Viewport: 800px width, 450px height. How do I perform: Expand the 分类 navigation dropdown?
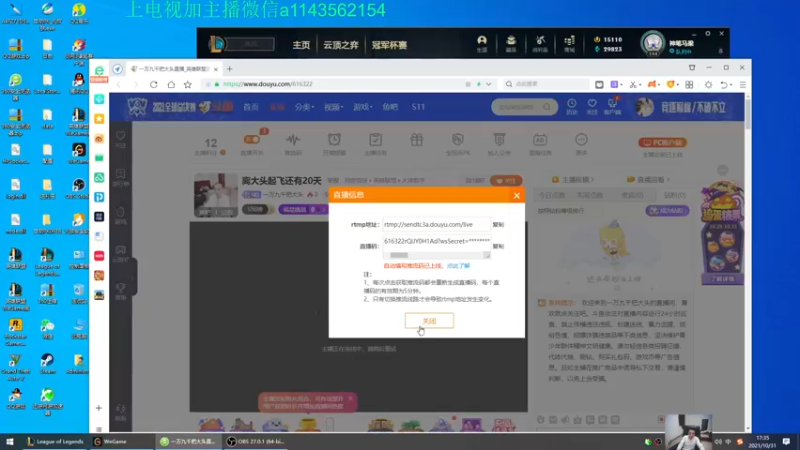point(304,107)
